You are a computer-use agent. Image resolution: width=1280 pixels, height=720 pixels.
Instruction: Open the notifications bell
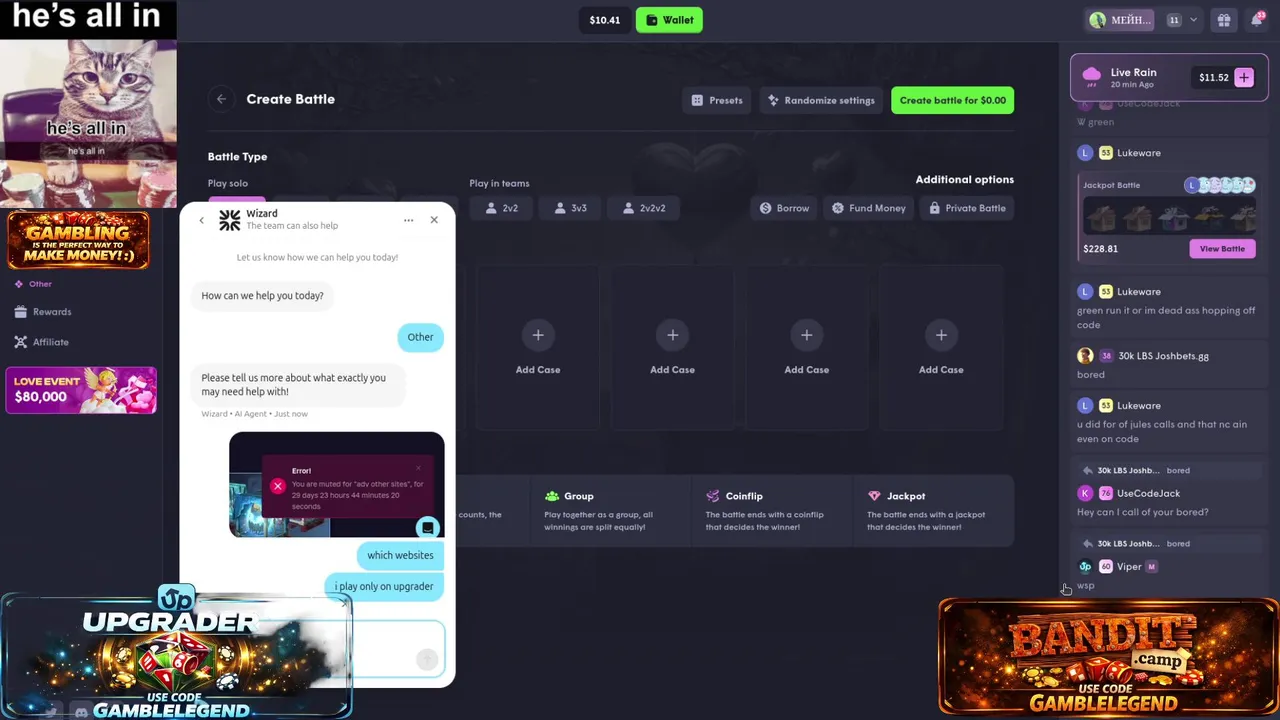coord(1257,20)
